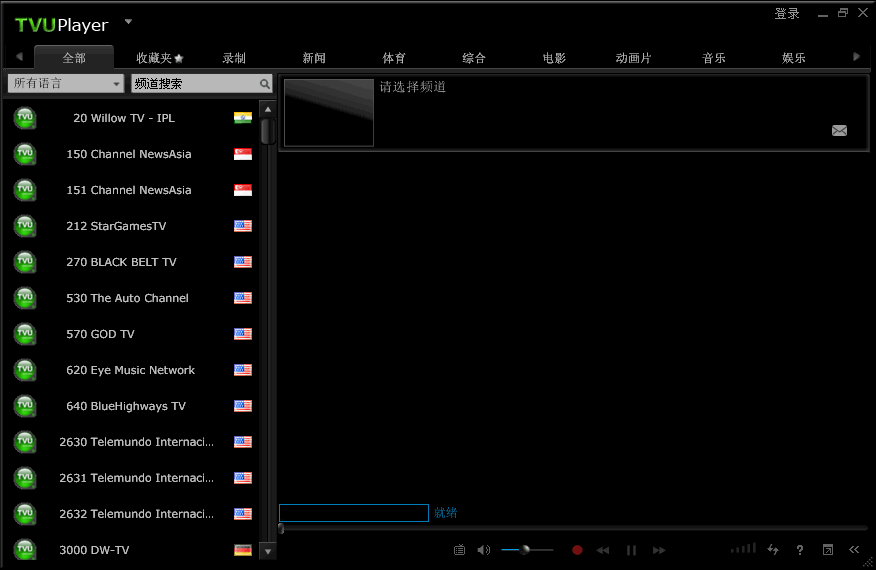Start recording with the red record button
This screenshot has height=570, width=876.
[577, 550]
